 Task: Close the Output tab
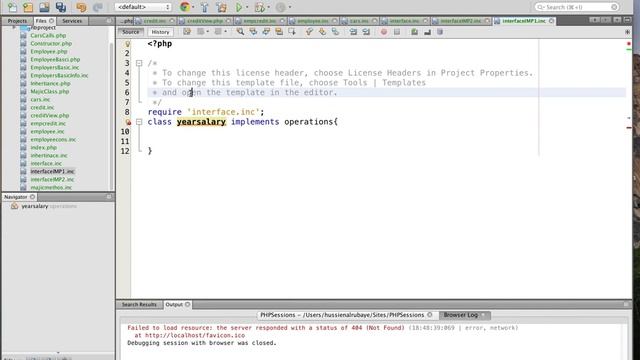tap(187, 304)
